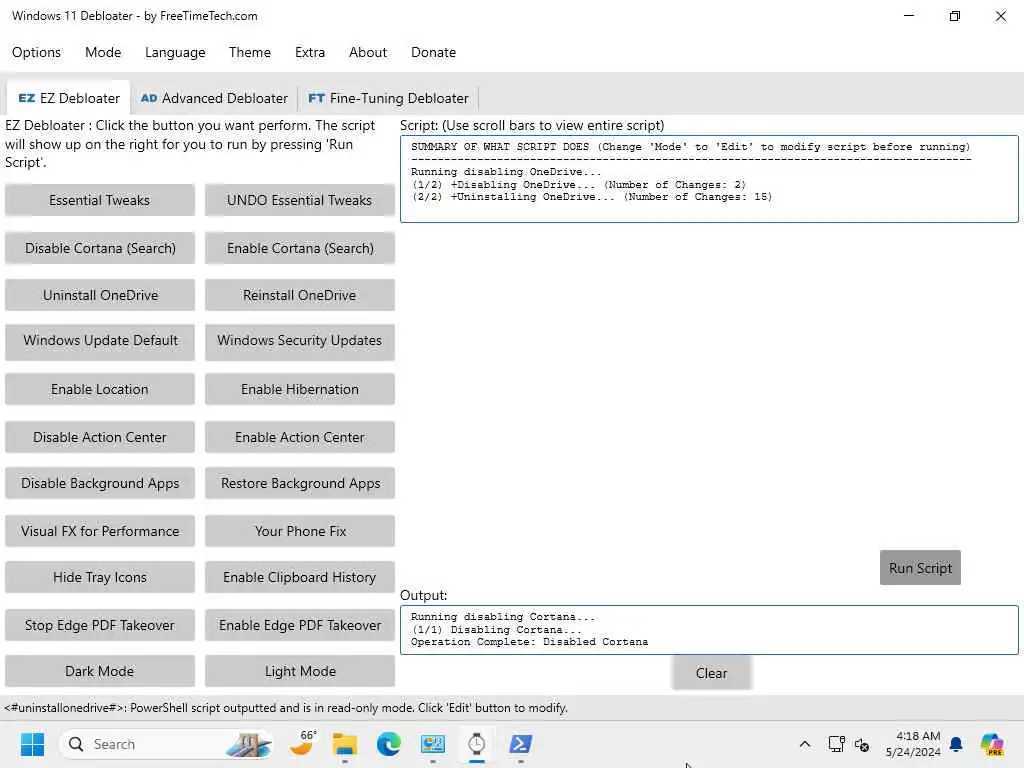1024x768 pixels.
Task: Click UNDO Essential Tweaks
Action: [x=299, y=200]
